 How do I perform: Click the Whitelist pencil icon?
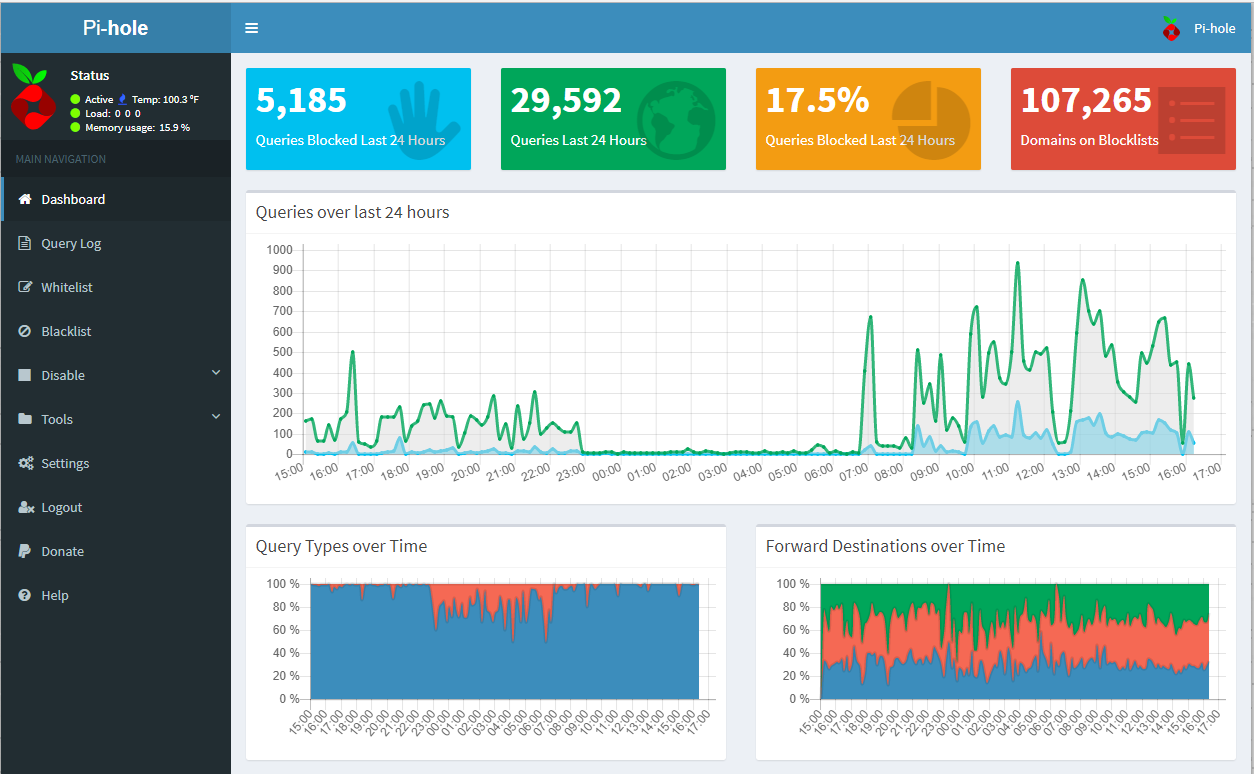[x=24, y=287]
